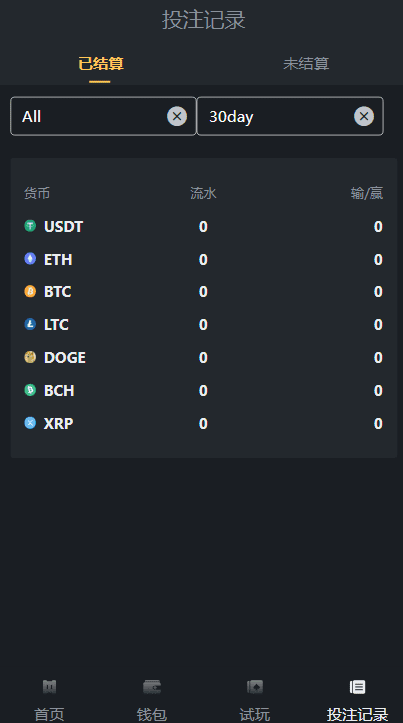Click the ETH coin icon
Image resolution: width=403 pixels, height=723 pixels.
(x=30, y=259)
